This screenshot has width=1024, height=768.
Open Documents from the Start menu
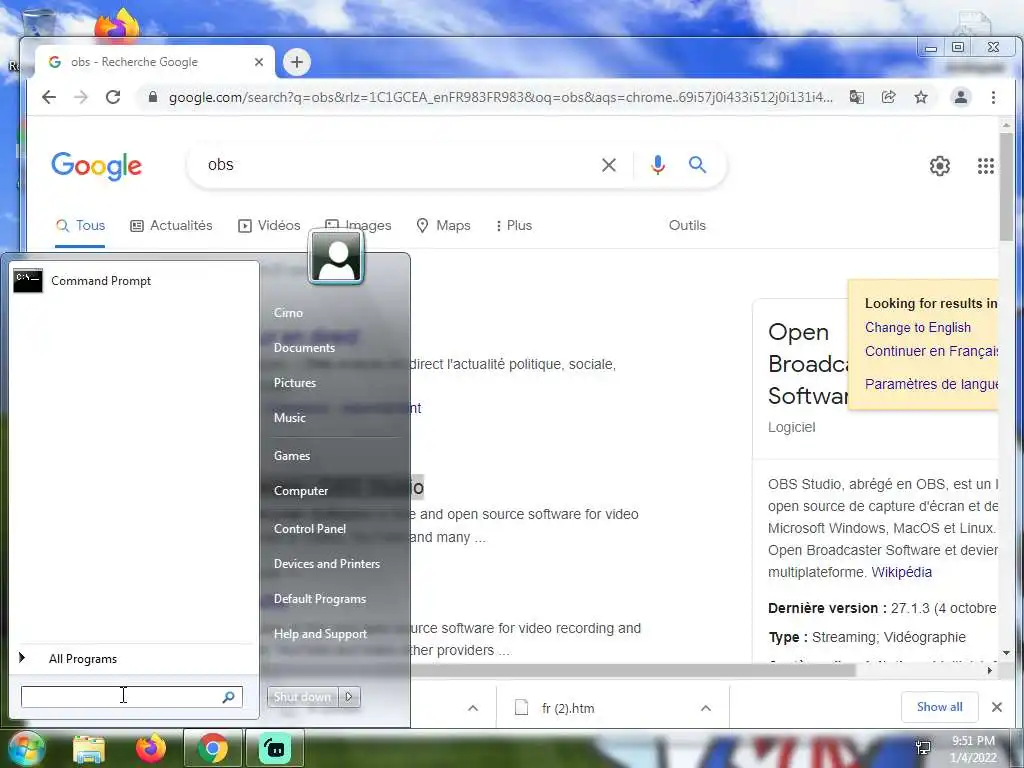pos(304,348)
